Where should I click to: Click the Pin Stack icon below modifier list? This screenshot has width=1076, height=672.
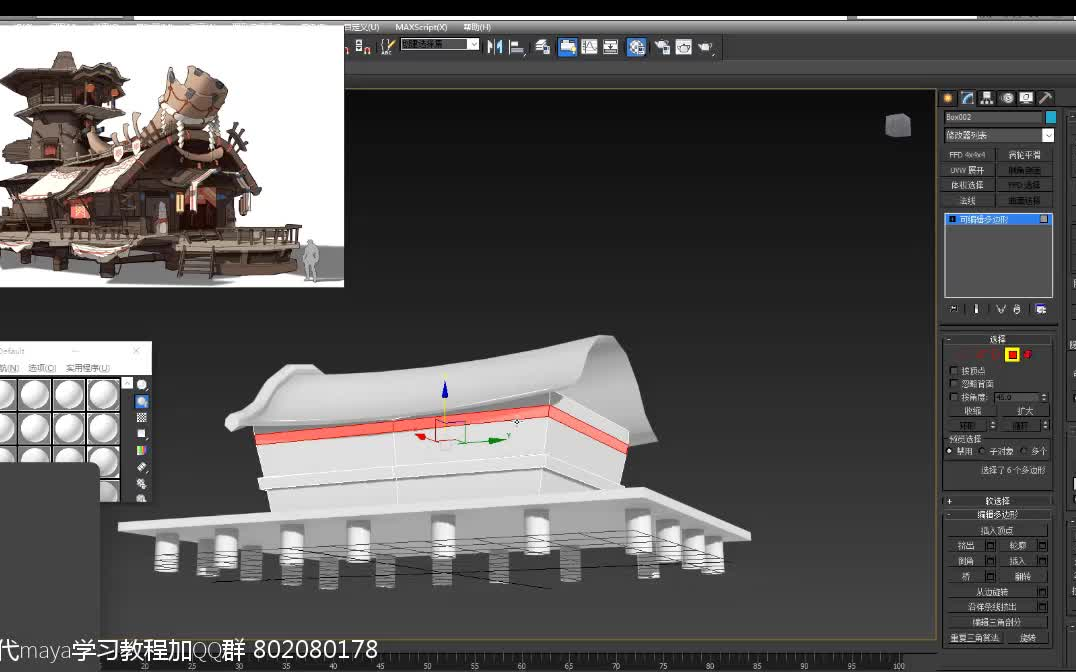(x=952, y=309)
